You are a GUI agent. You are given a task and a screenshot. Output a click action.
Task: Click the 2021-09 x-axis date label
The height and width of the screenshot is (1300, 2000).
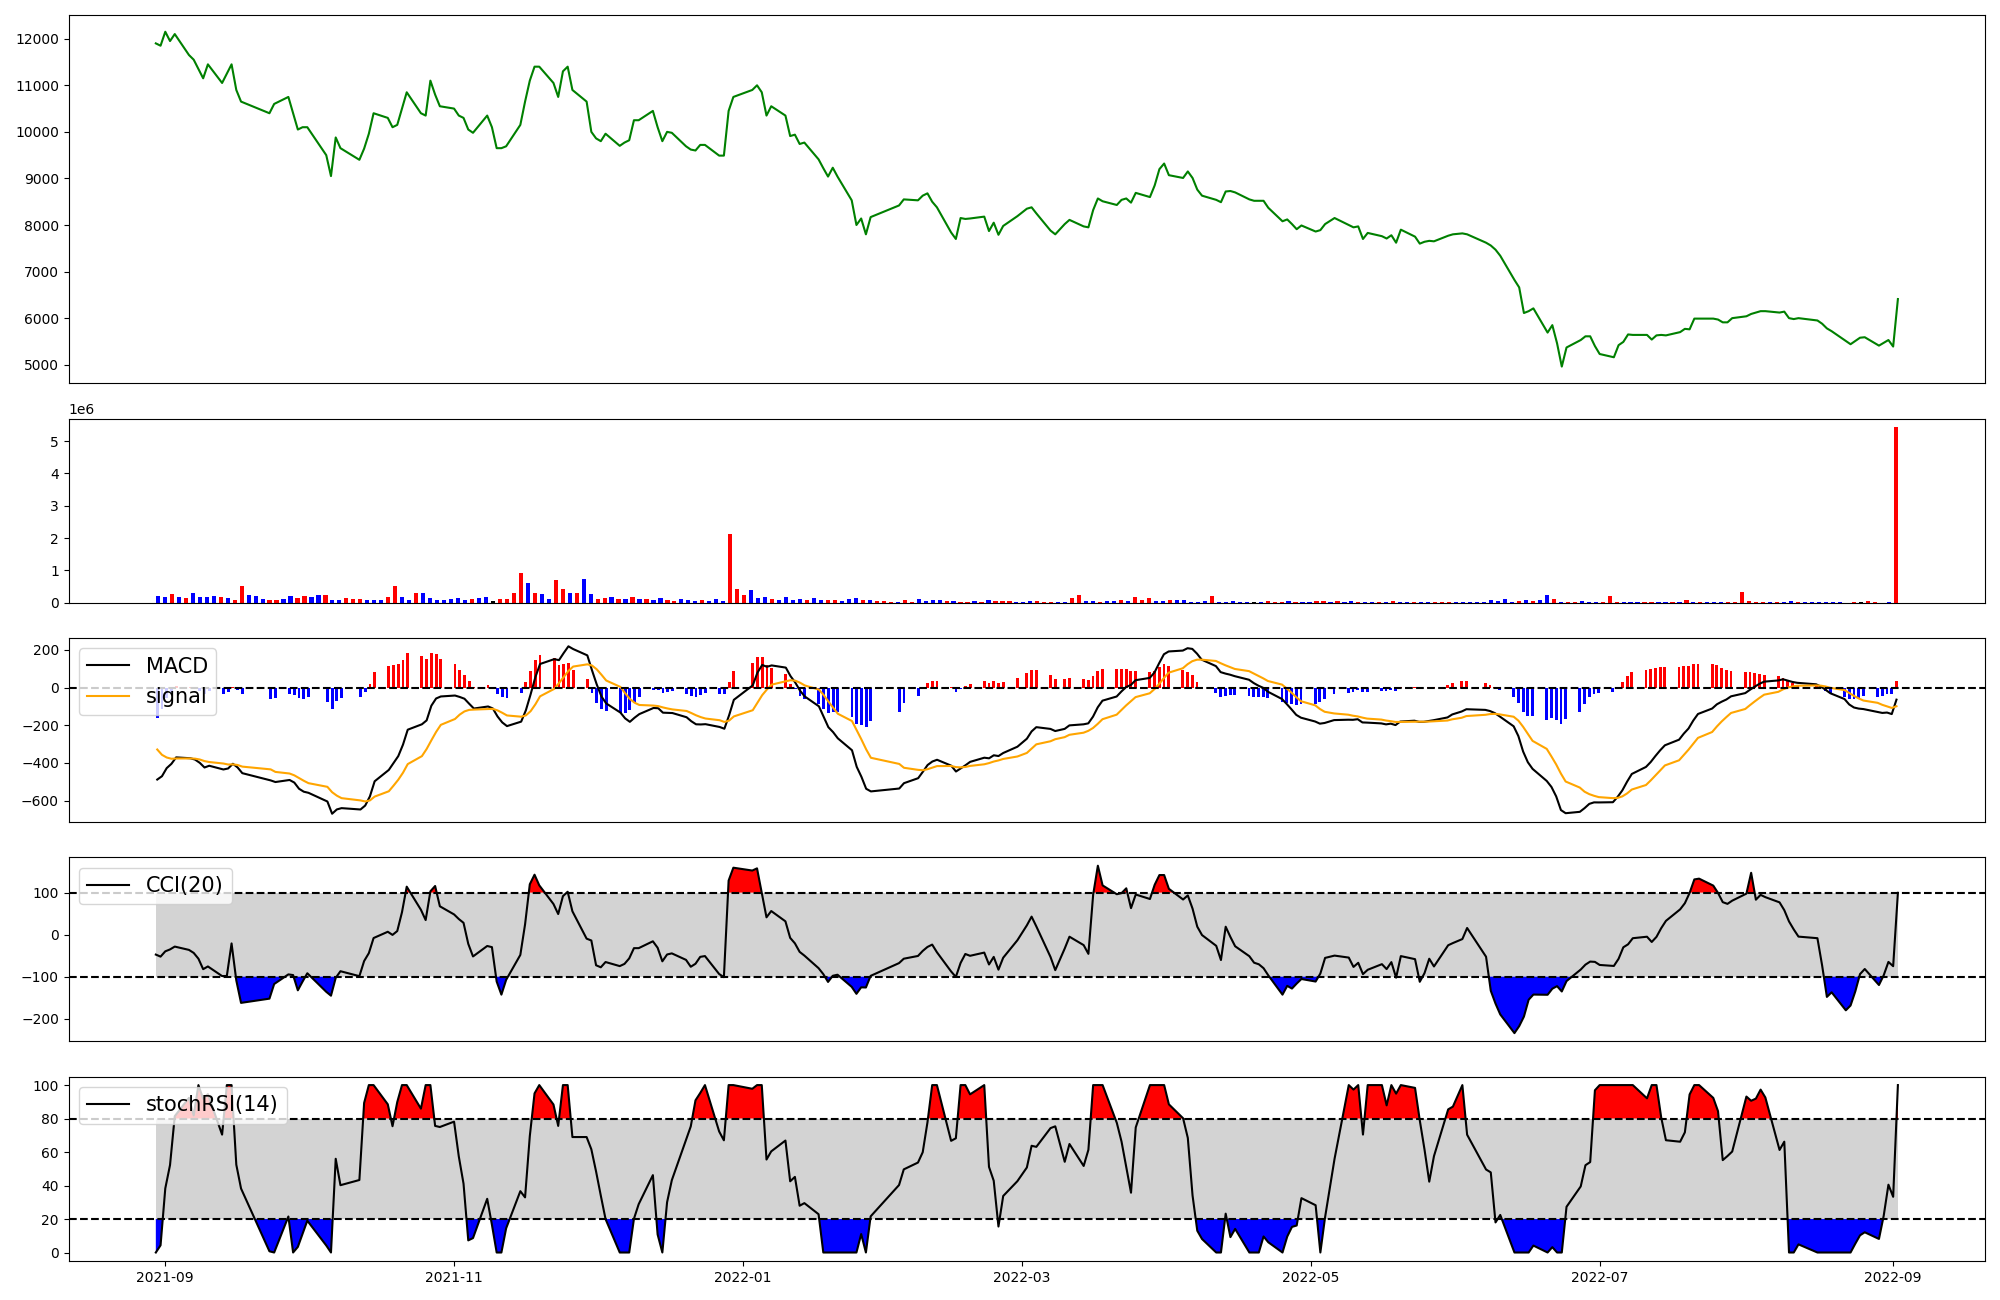pyautogui.click(x=164, y=1277)
